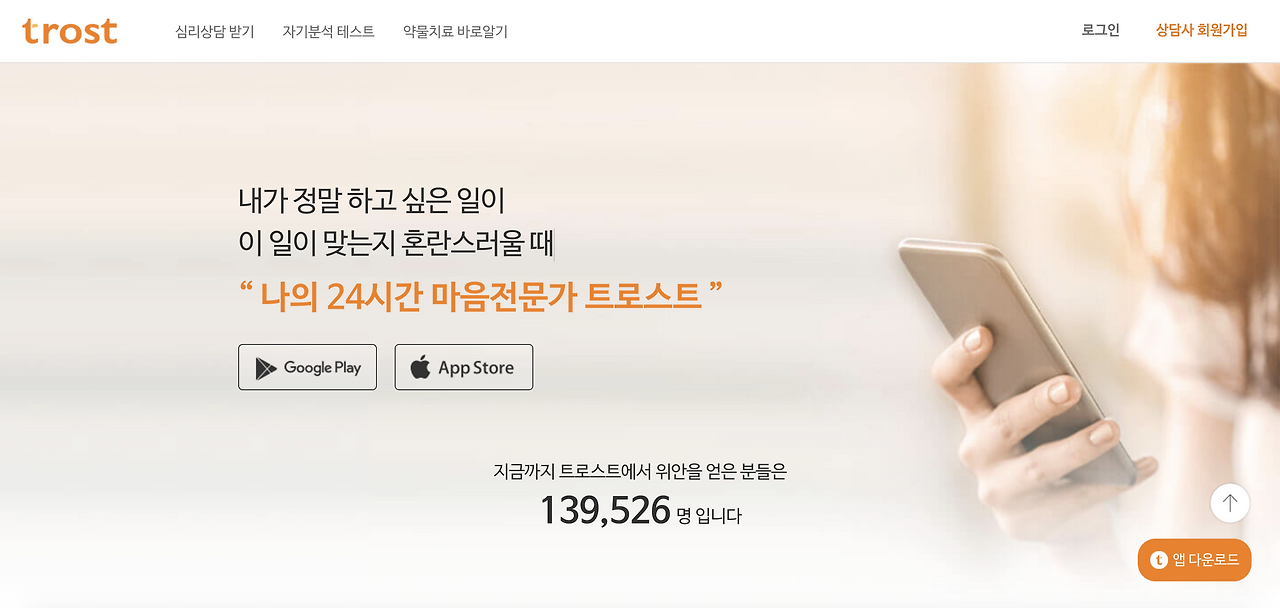This screenshot has width=1280, height=608.
Task: Click the Google Play download button
Action: pos(307,367)
